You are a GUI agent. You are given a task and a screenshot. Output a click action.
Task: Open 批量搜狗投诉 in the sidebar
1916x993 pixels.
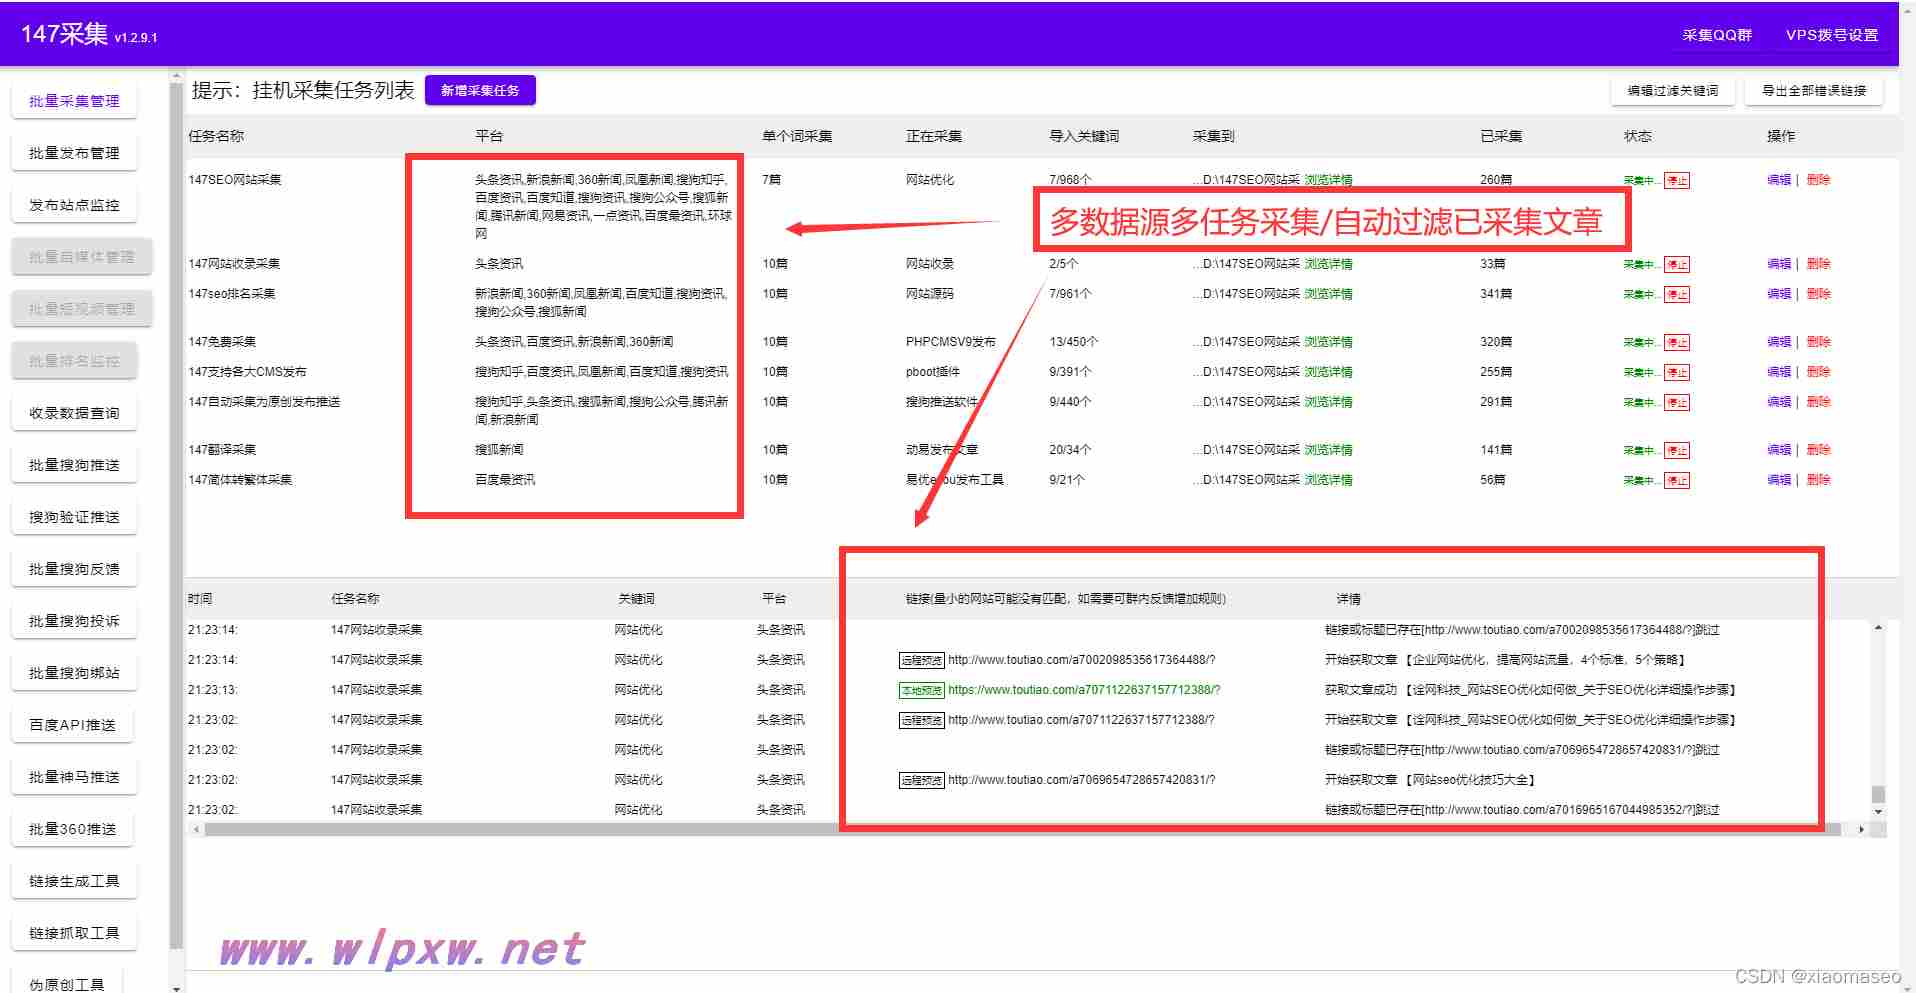pos(74,621)
